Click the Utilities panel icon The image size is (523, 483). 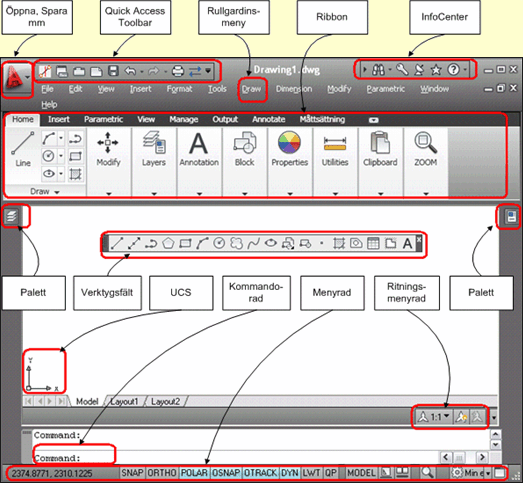335,143
